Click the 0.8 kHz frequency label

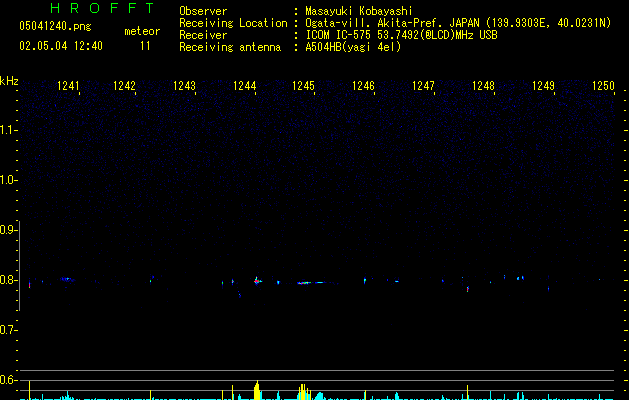click(8, 280)
